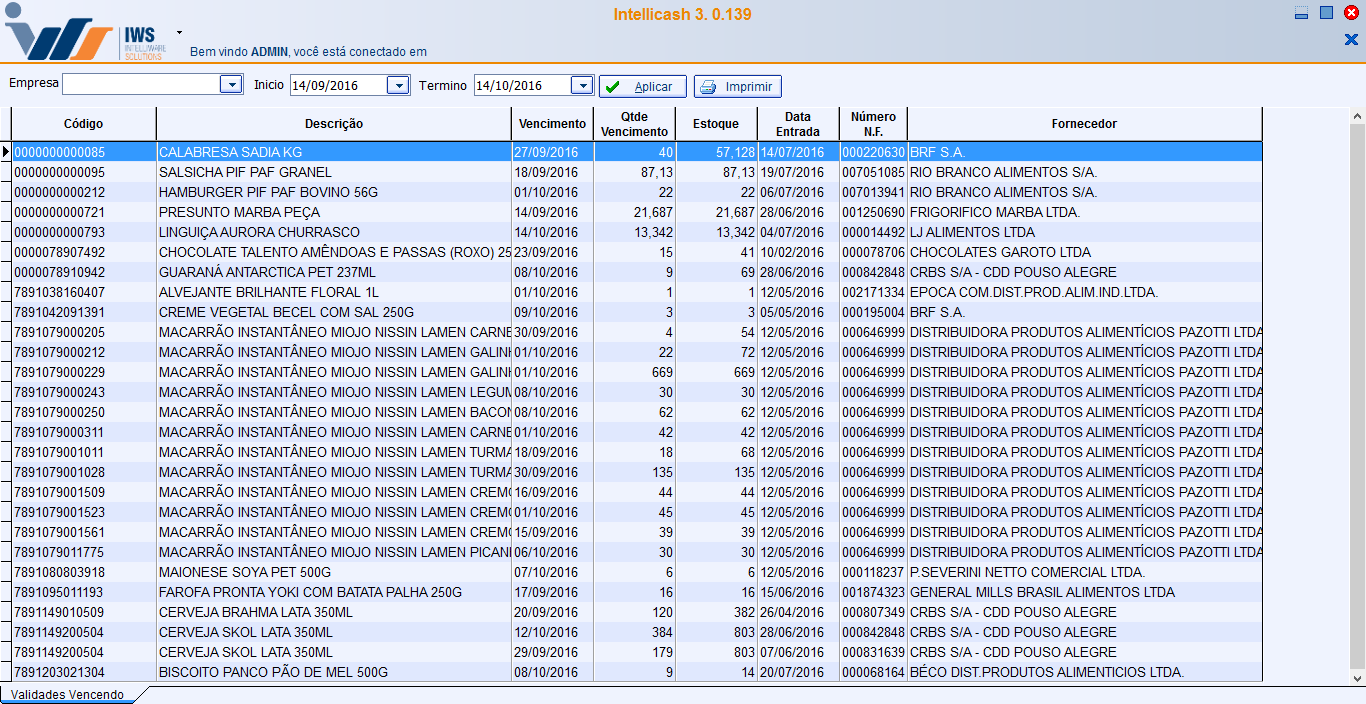Viewport: 1366px width, 704px height.
Task: Click the Estoque column header
Action: pos(716,124)
